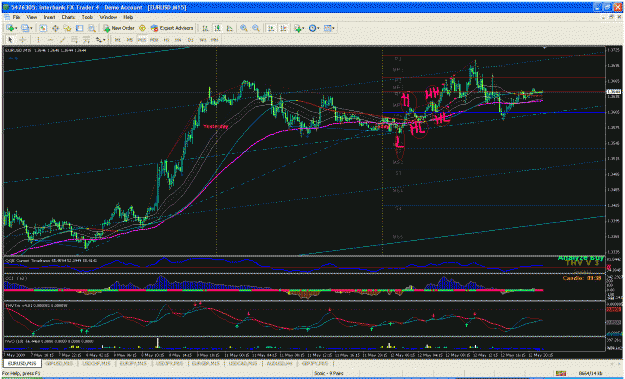625x379 pixels.
Task: Select the vertical line tool
Action: coord(38,40)
